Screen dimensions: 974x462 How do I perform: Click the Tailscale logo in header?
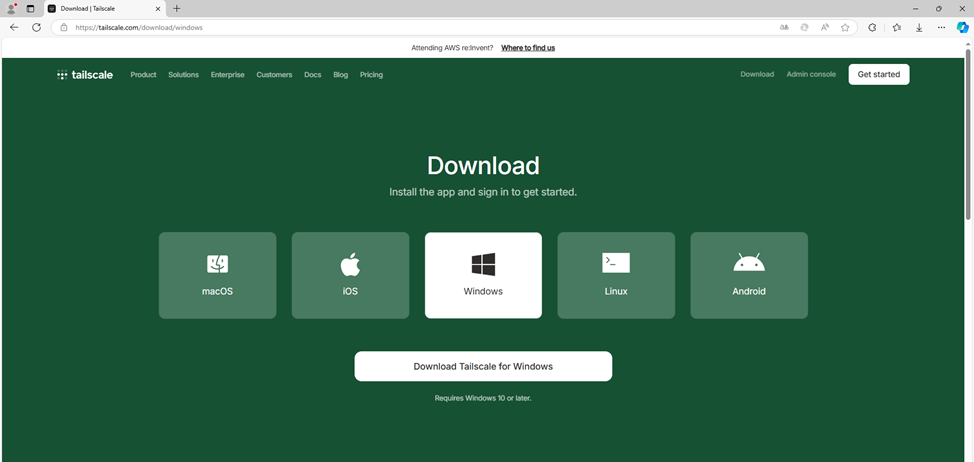click(x=84, y=75)
